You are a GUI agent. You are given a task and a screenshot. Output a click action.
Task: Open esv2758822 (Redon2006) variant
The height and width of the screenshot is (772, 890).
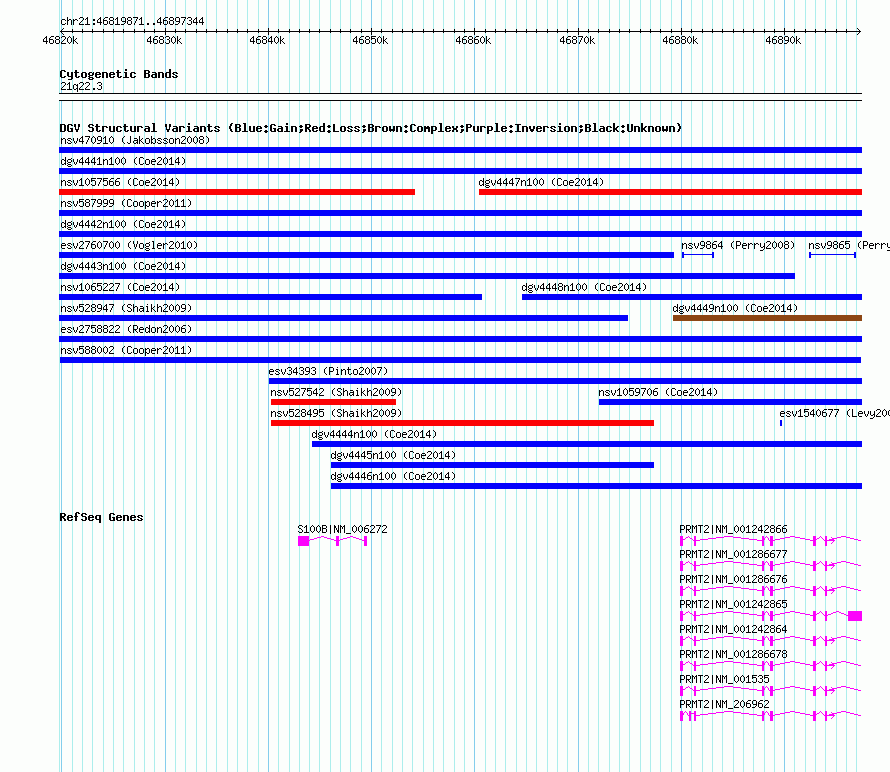[x=460, y=339]
